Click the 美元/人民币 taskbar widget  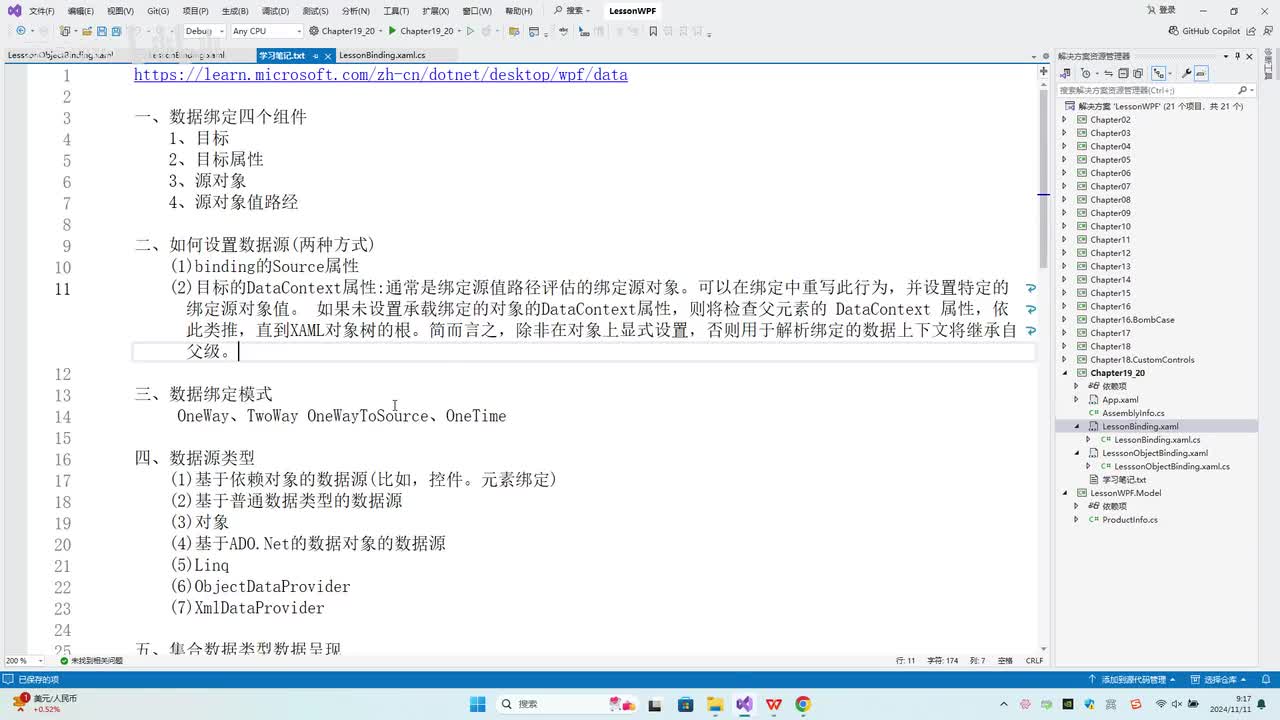coord(47,704)
